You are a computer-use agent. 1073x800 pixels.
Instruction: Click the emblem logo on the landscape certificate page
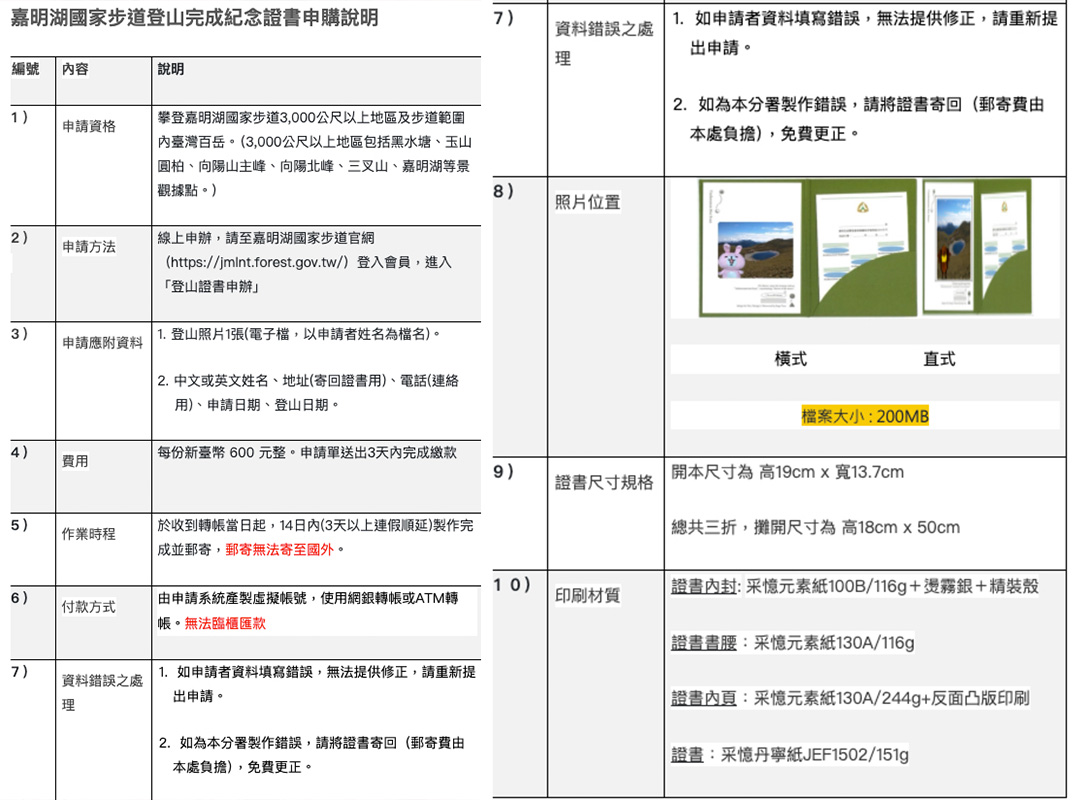(x=861, y=209)
